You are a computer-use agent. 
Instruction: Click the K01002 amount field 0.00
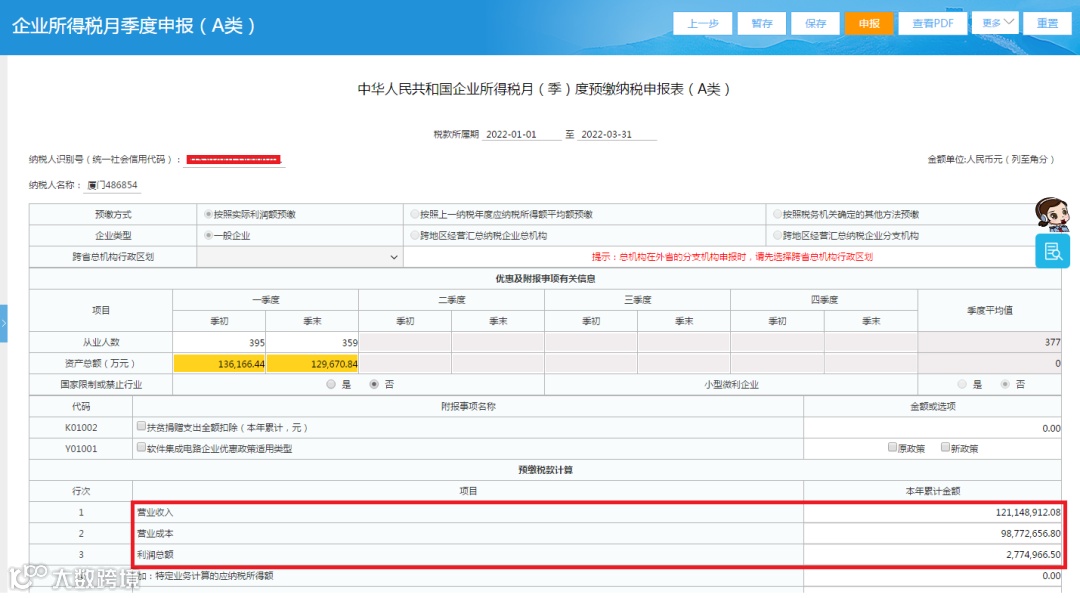tap(933, 428)
